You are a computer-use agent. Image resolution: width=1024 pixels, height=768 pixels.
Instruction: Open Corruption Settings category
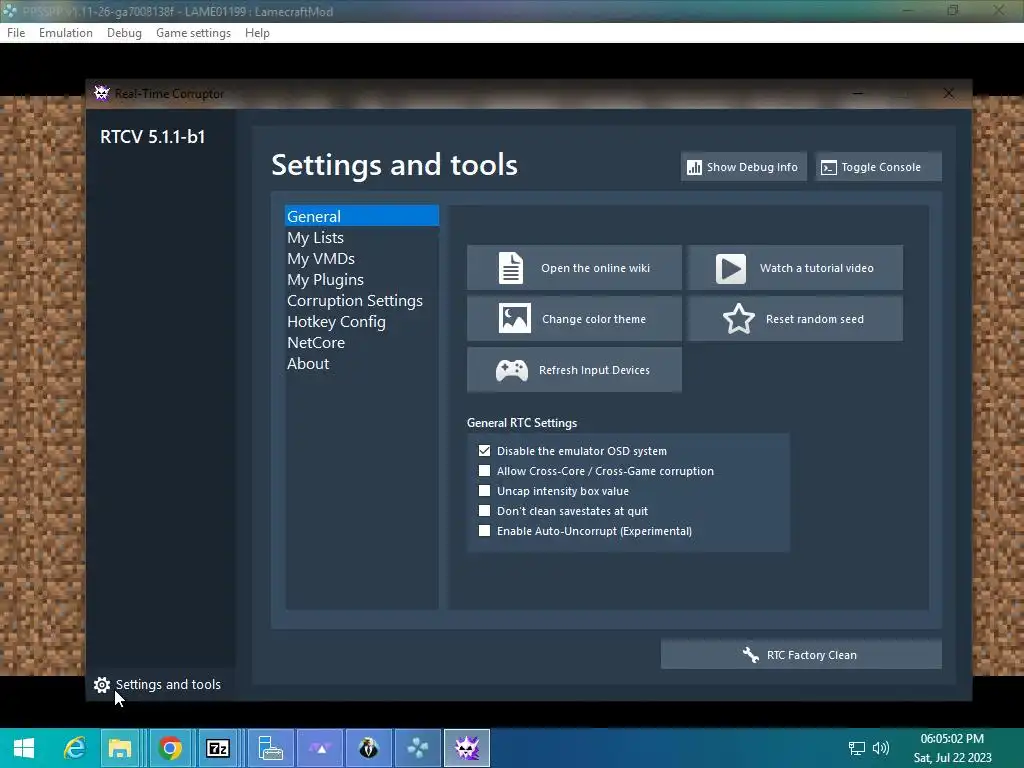point(362,300)
